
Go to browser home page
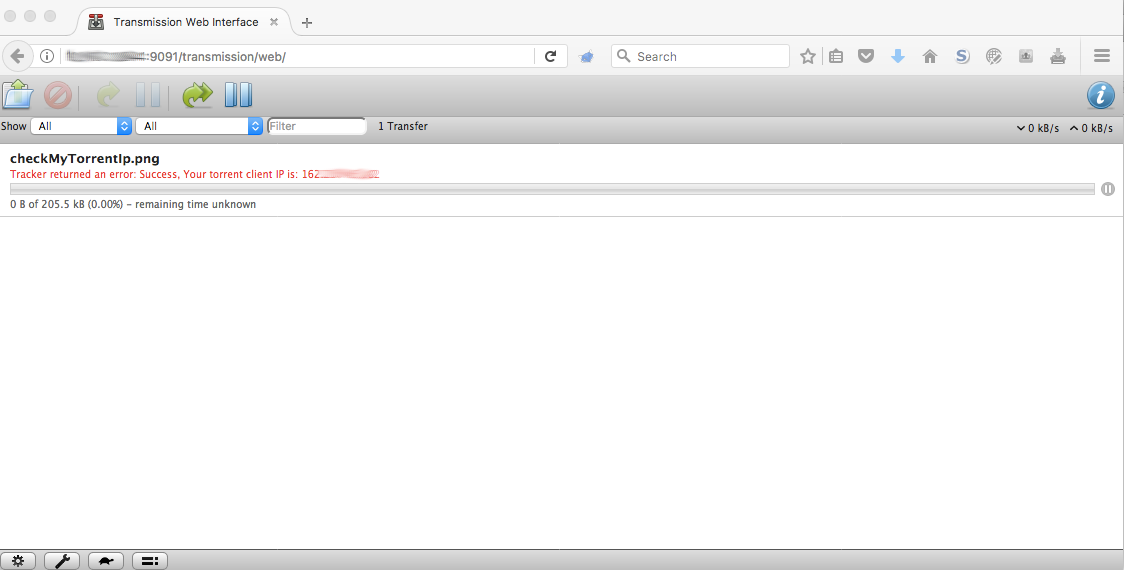point(930,56)
